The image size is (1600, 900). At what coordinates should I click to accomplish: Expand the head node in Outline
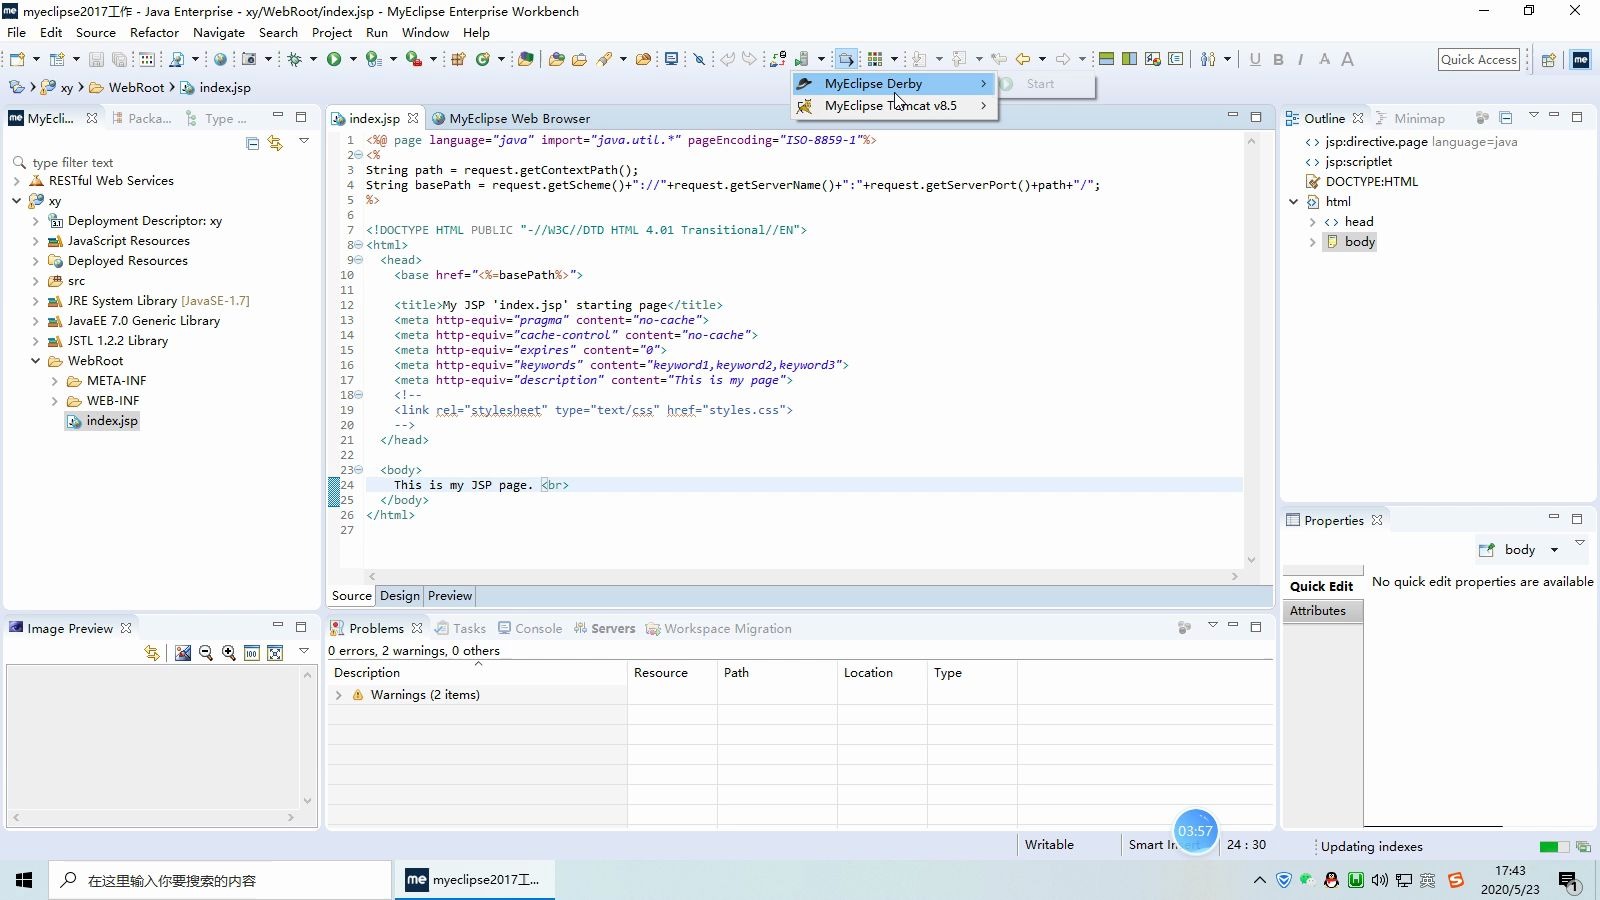pyautogui.click(x=1313, y=222)
